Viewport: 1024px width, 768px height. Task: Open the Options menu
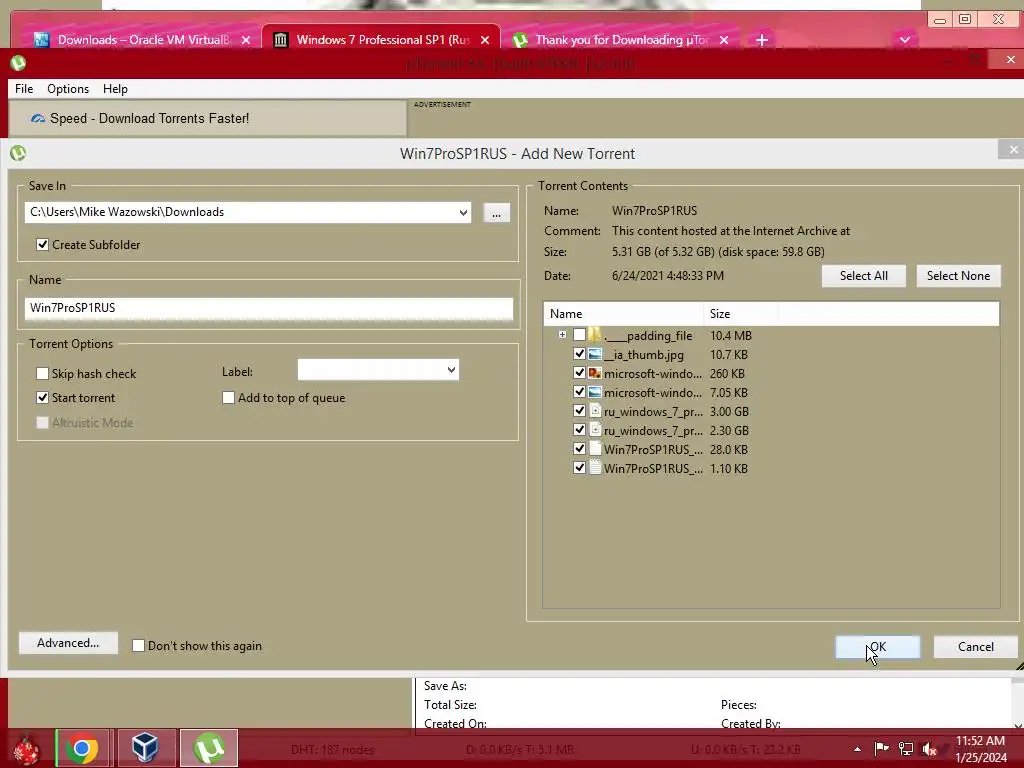[x=68, y=89]
